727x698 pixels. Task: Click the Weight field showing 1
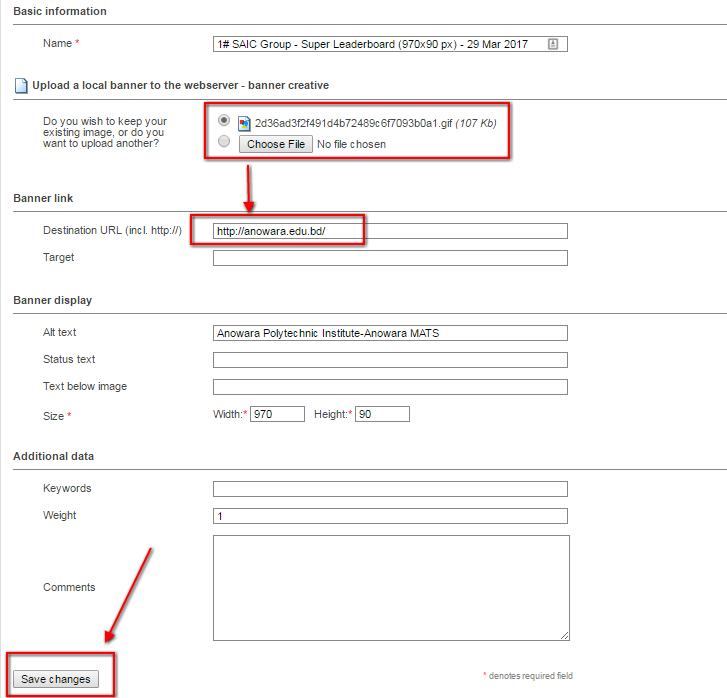[x=390, y=516]
